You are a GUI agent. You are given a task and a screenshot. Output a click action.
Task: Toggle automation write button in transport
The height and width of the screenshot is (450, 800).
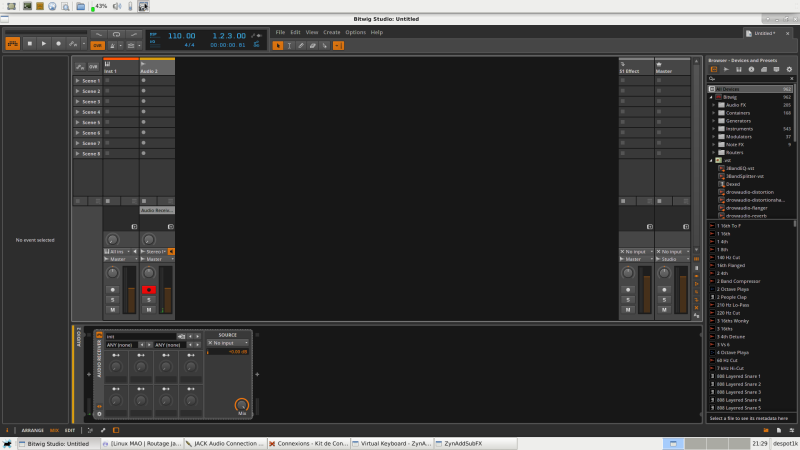coord(72,44)
